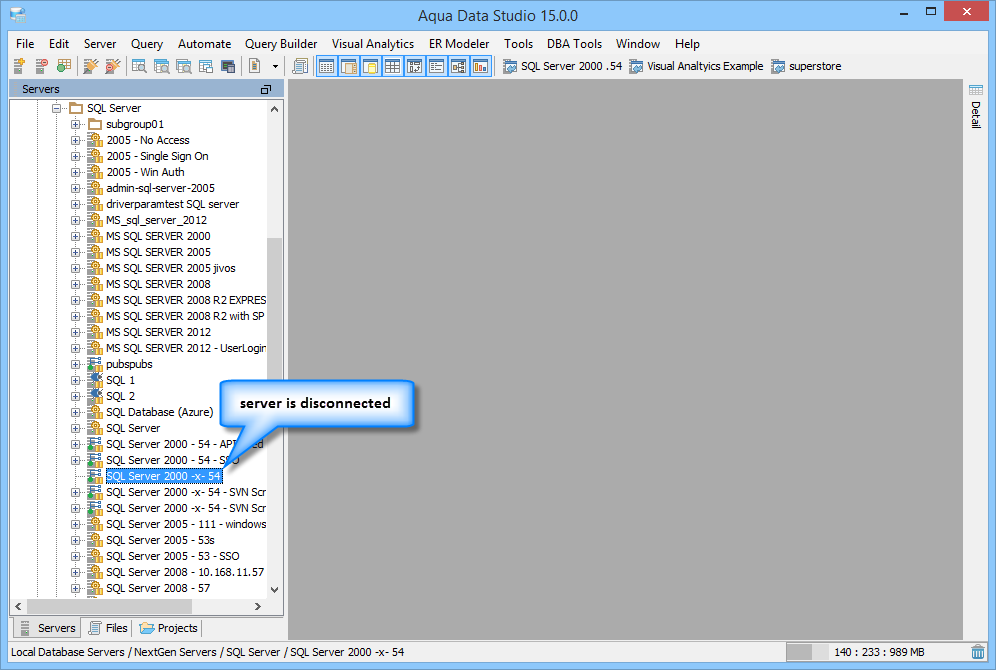Click the Disconnect server plug icon with red minus

(x=113, y=66)
